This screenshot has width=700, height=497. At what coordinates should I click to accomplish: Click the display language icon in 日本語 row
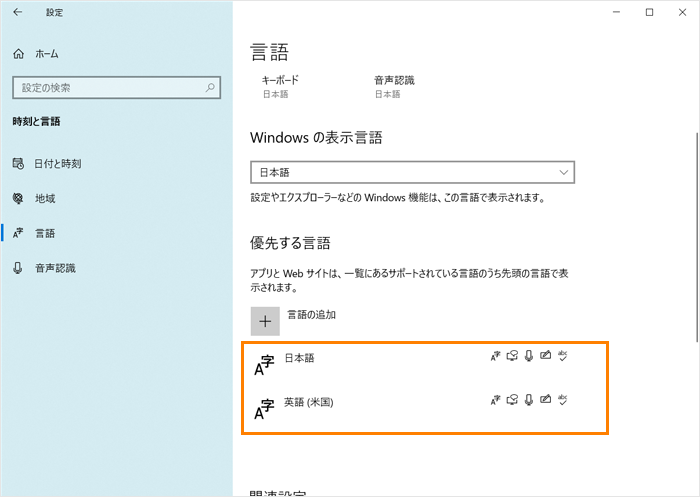[x=496, y=356]
